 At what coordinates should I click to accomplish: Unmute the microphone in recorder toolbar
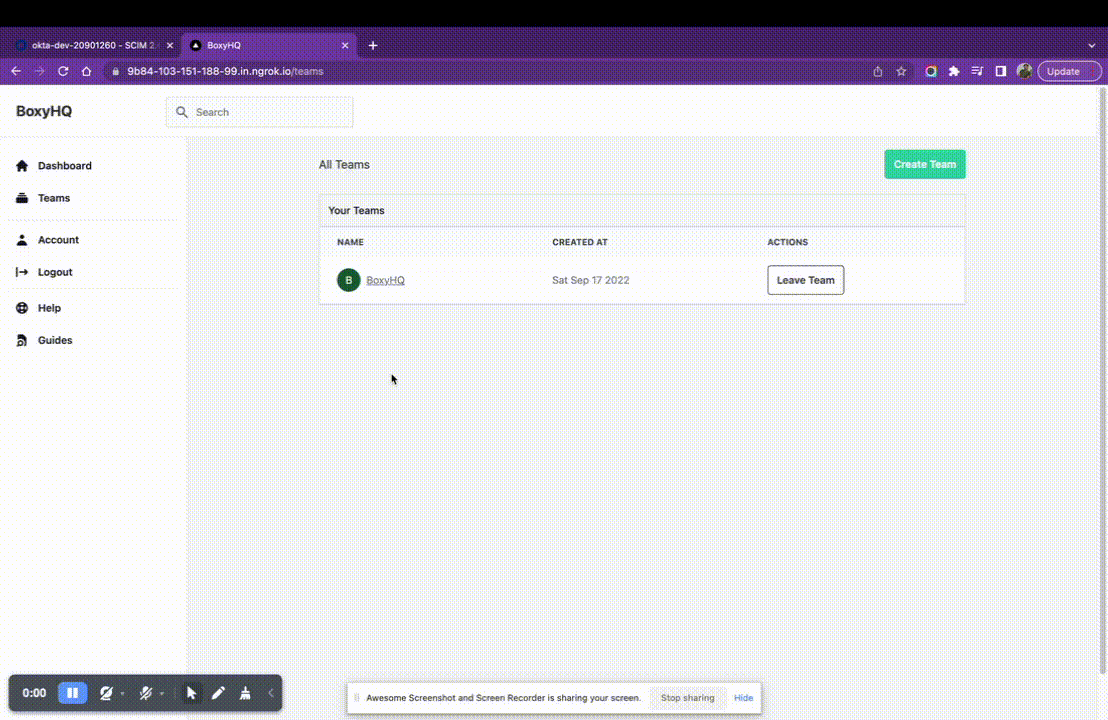(x=145, y=693)
